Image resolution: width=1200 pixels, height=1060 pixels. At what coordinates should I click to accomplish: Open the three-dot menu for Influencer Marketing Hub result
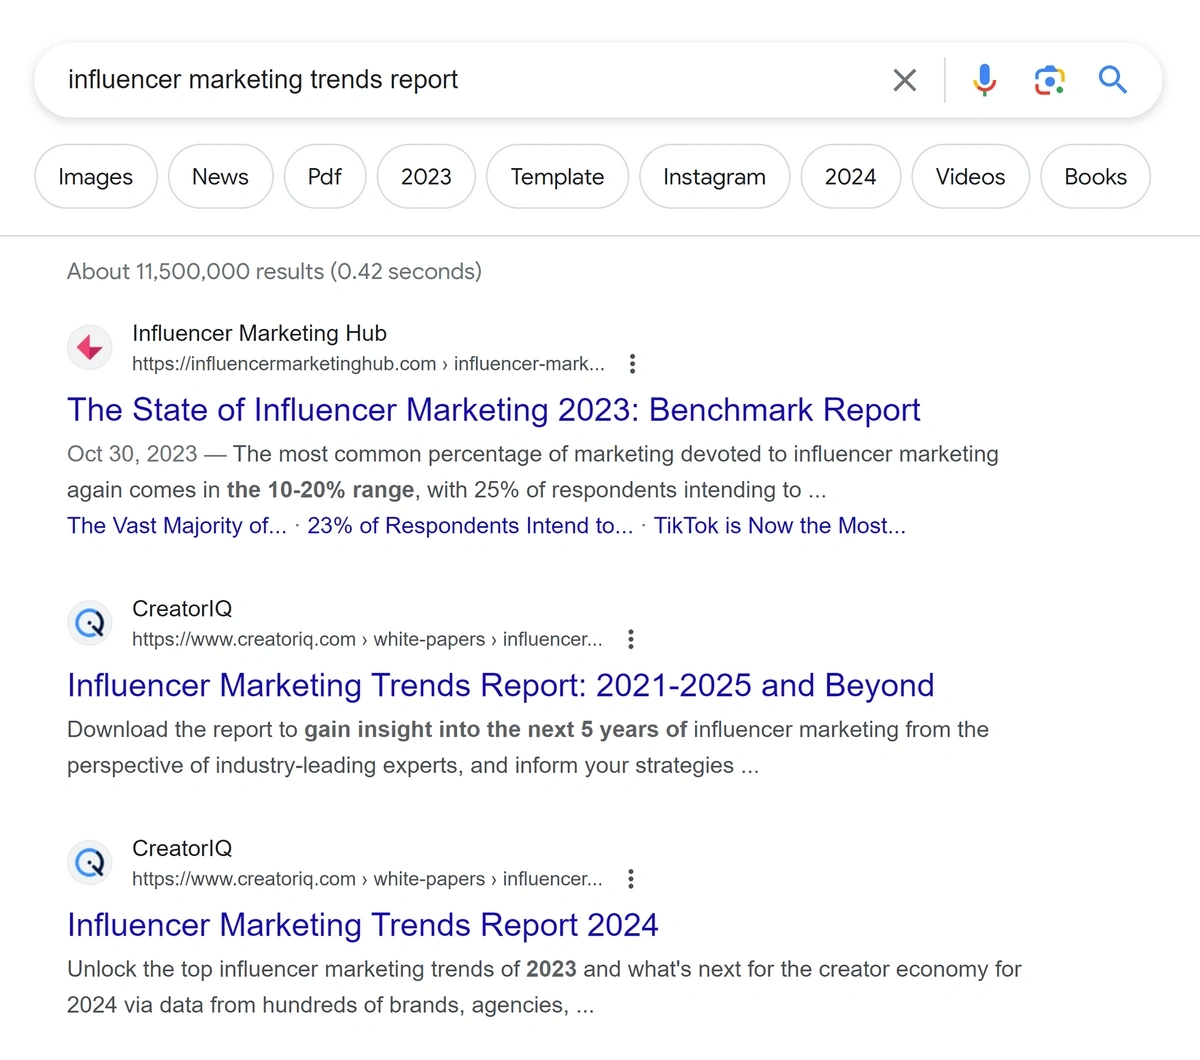[632, 364]
